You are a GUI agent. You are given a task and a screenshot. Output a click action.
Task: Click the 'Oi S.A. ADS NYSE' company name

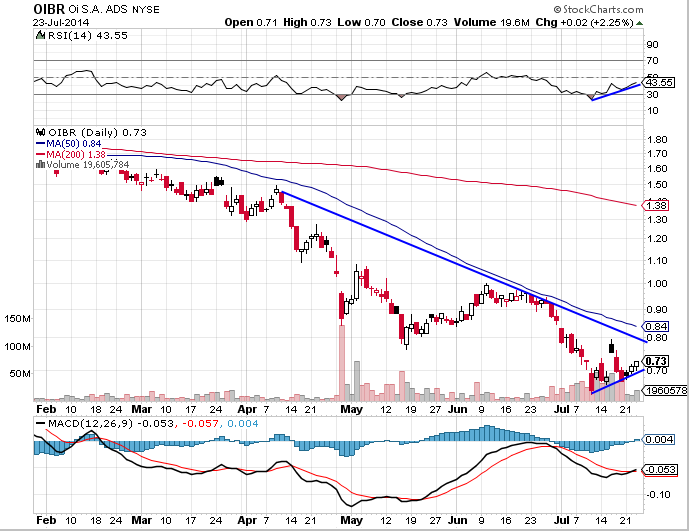pyautogui.click(x=114, y=9)
